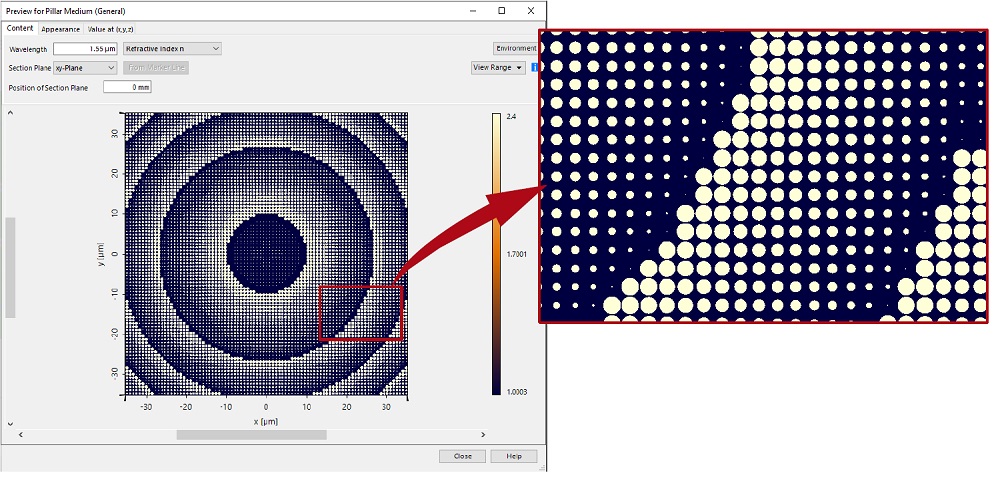Select the Value at (x,y,z) tab

[116, 29]
